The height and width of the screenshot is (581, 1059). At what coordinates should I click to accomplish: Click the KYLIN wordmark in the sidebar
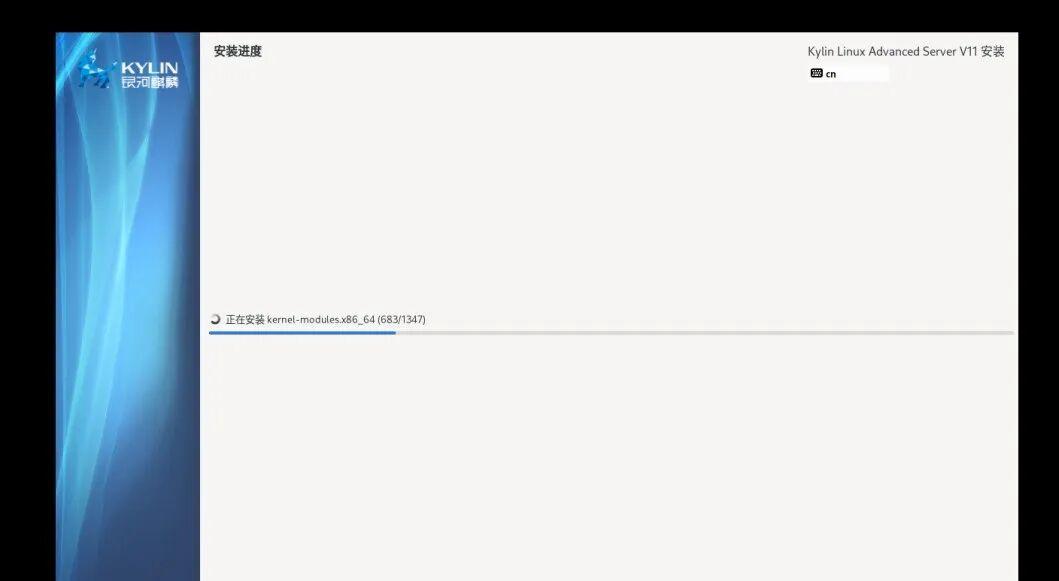pyautogui.click(x=149, y=68)
